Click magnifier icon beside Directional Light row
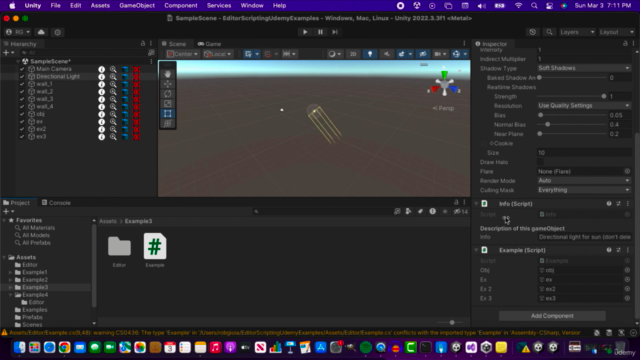Screen dimensions: 640x360 tap(113, 77)
